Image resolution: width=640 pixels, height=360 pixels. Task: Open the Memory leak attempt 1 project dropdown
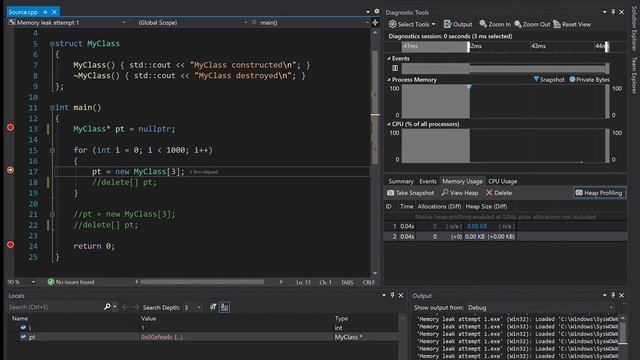tap(67, 23)
